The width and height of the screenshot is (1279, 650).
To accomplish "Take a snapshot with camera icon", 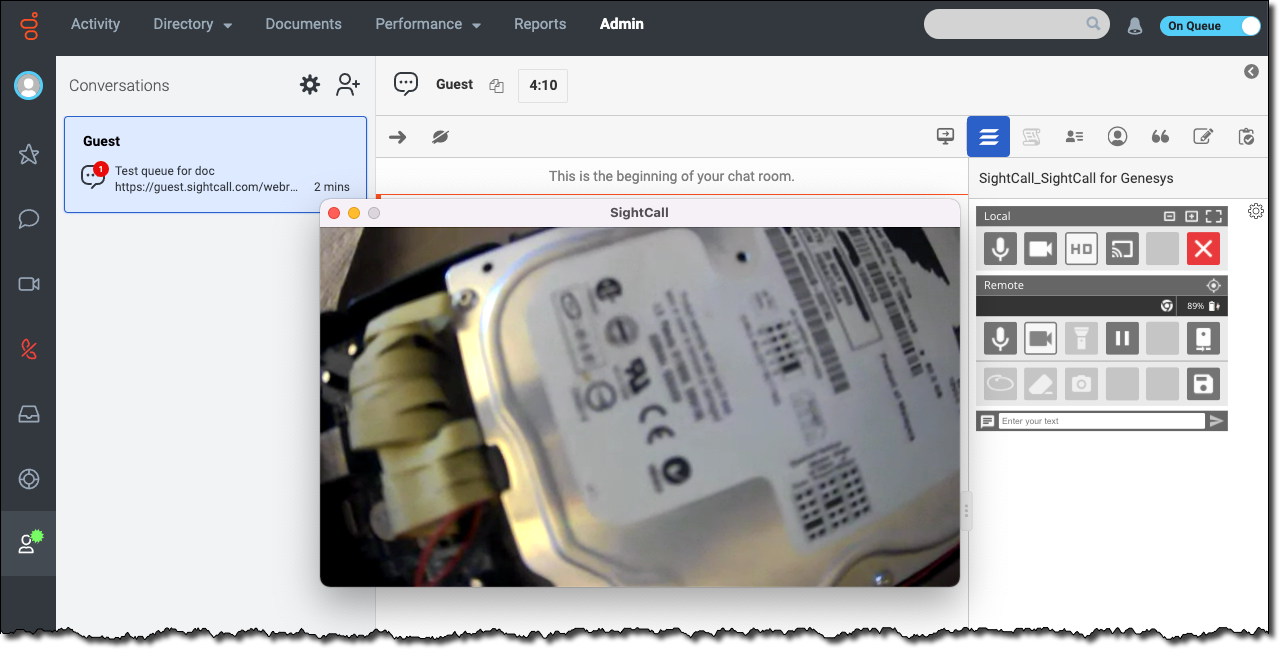I will click(1081, 383).
